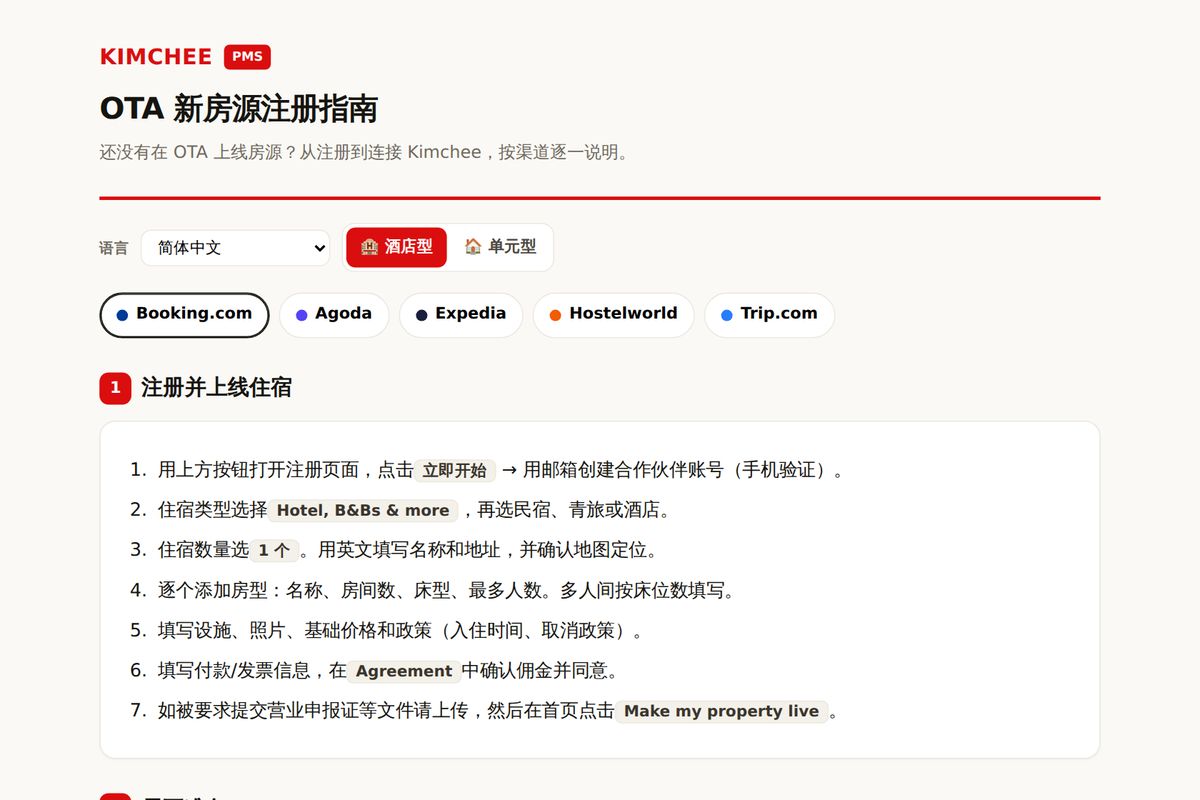This screenshot has width=1200, height=800.
Task: Click the 语言 label
Action: pyautogui.click(x=114, y=248)
